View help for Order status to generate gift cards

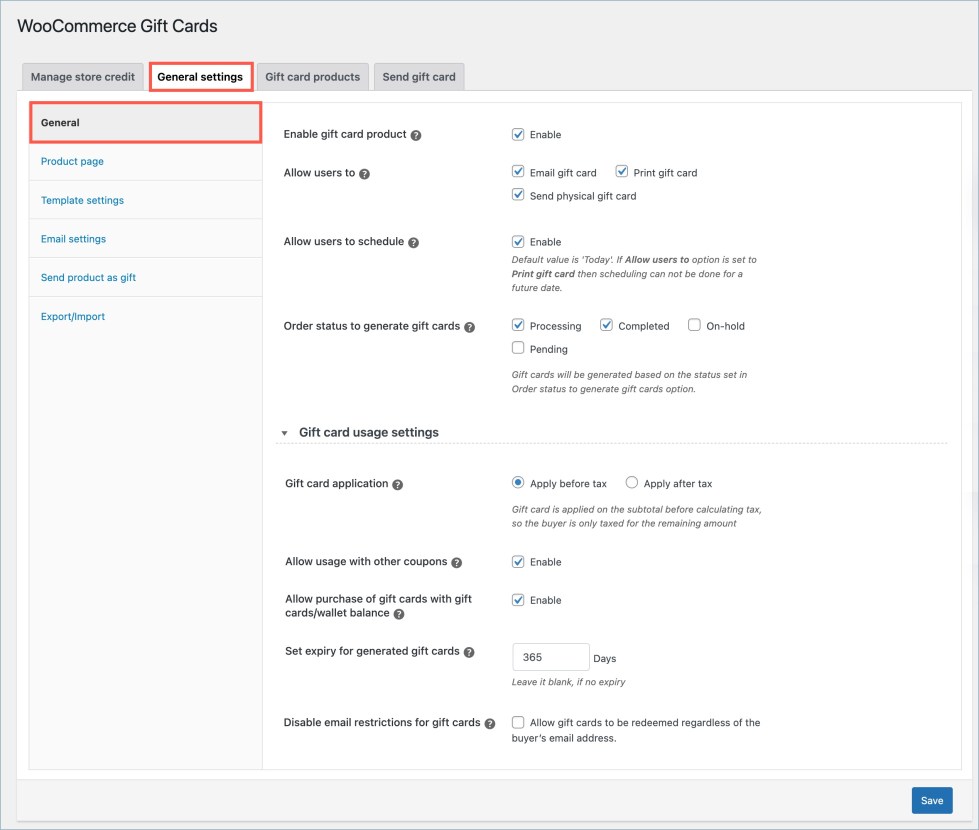(x=470, y=327)
